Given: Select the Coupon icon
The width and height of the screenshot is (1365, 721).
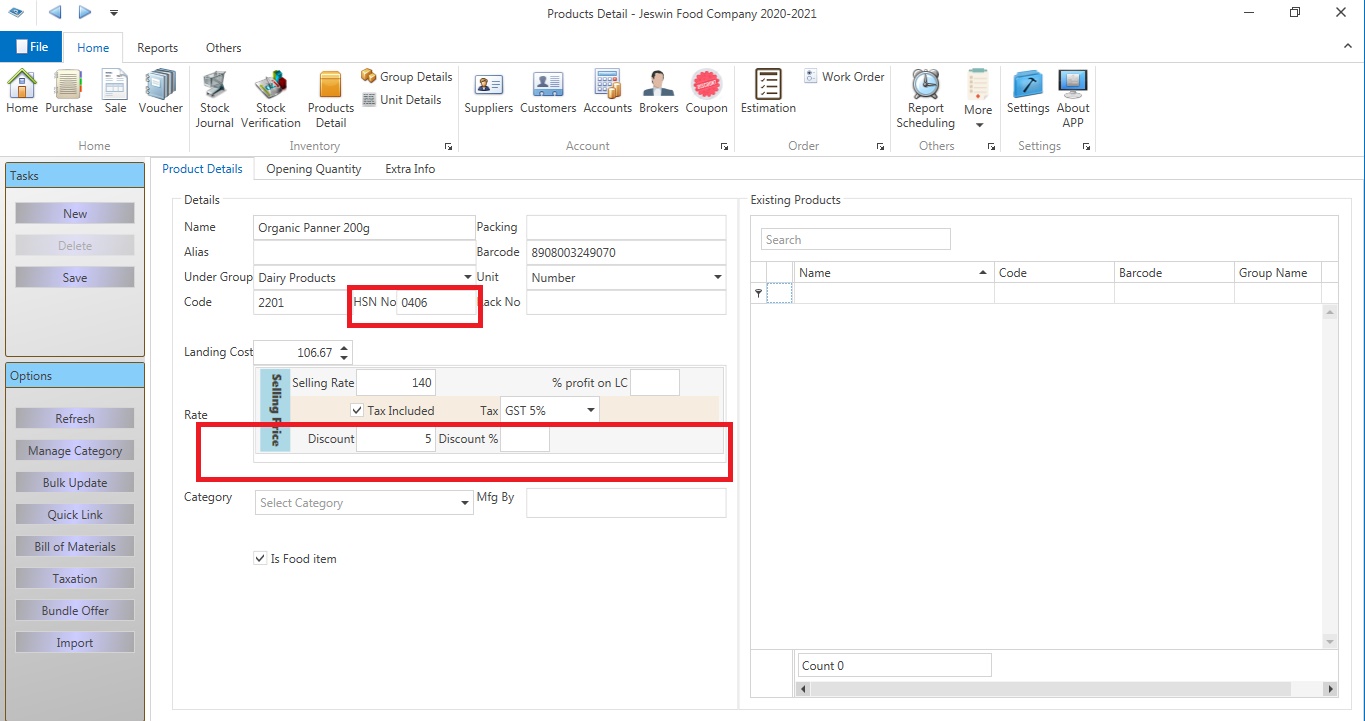Looking at the screenshot, I should (x=706, y=92).
